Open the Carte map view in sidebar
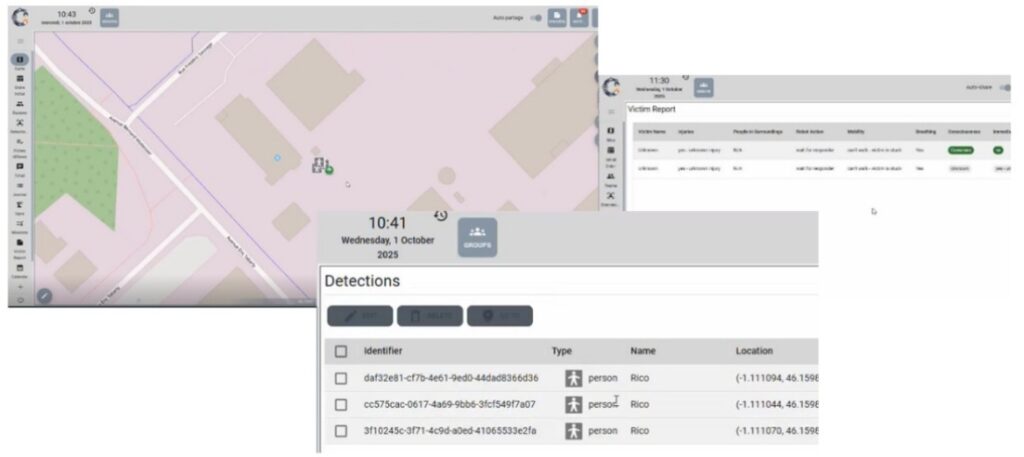This screenshot has width=1024, height=457. pos(20,61)
